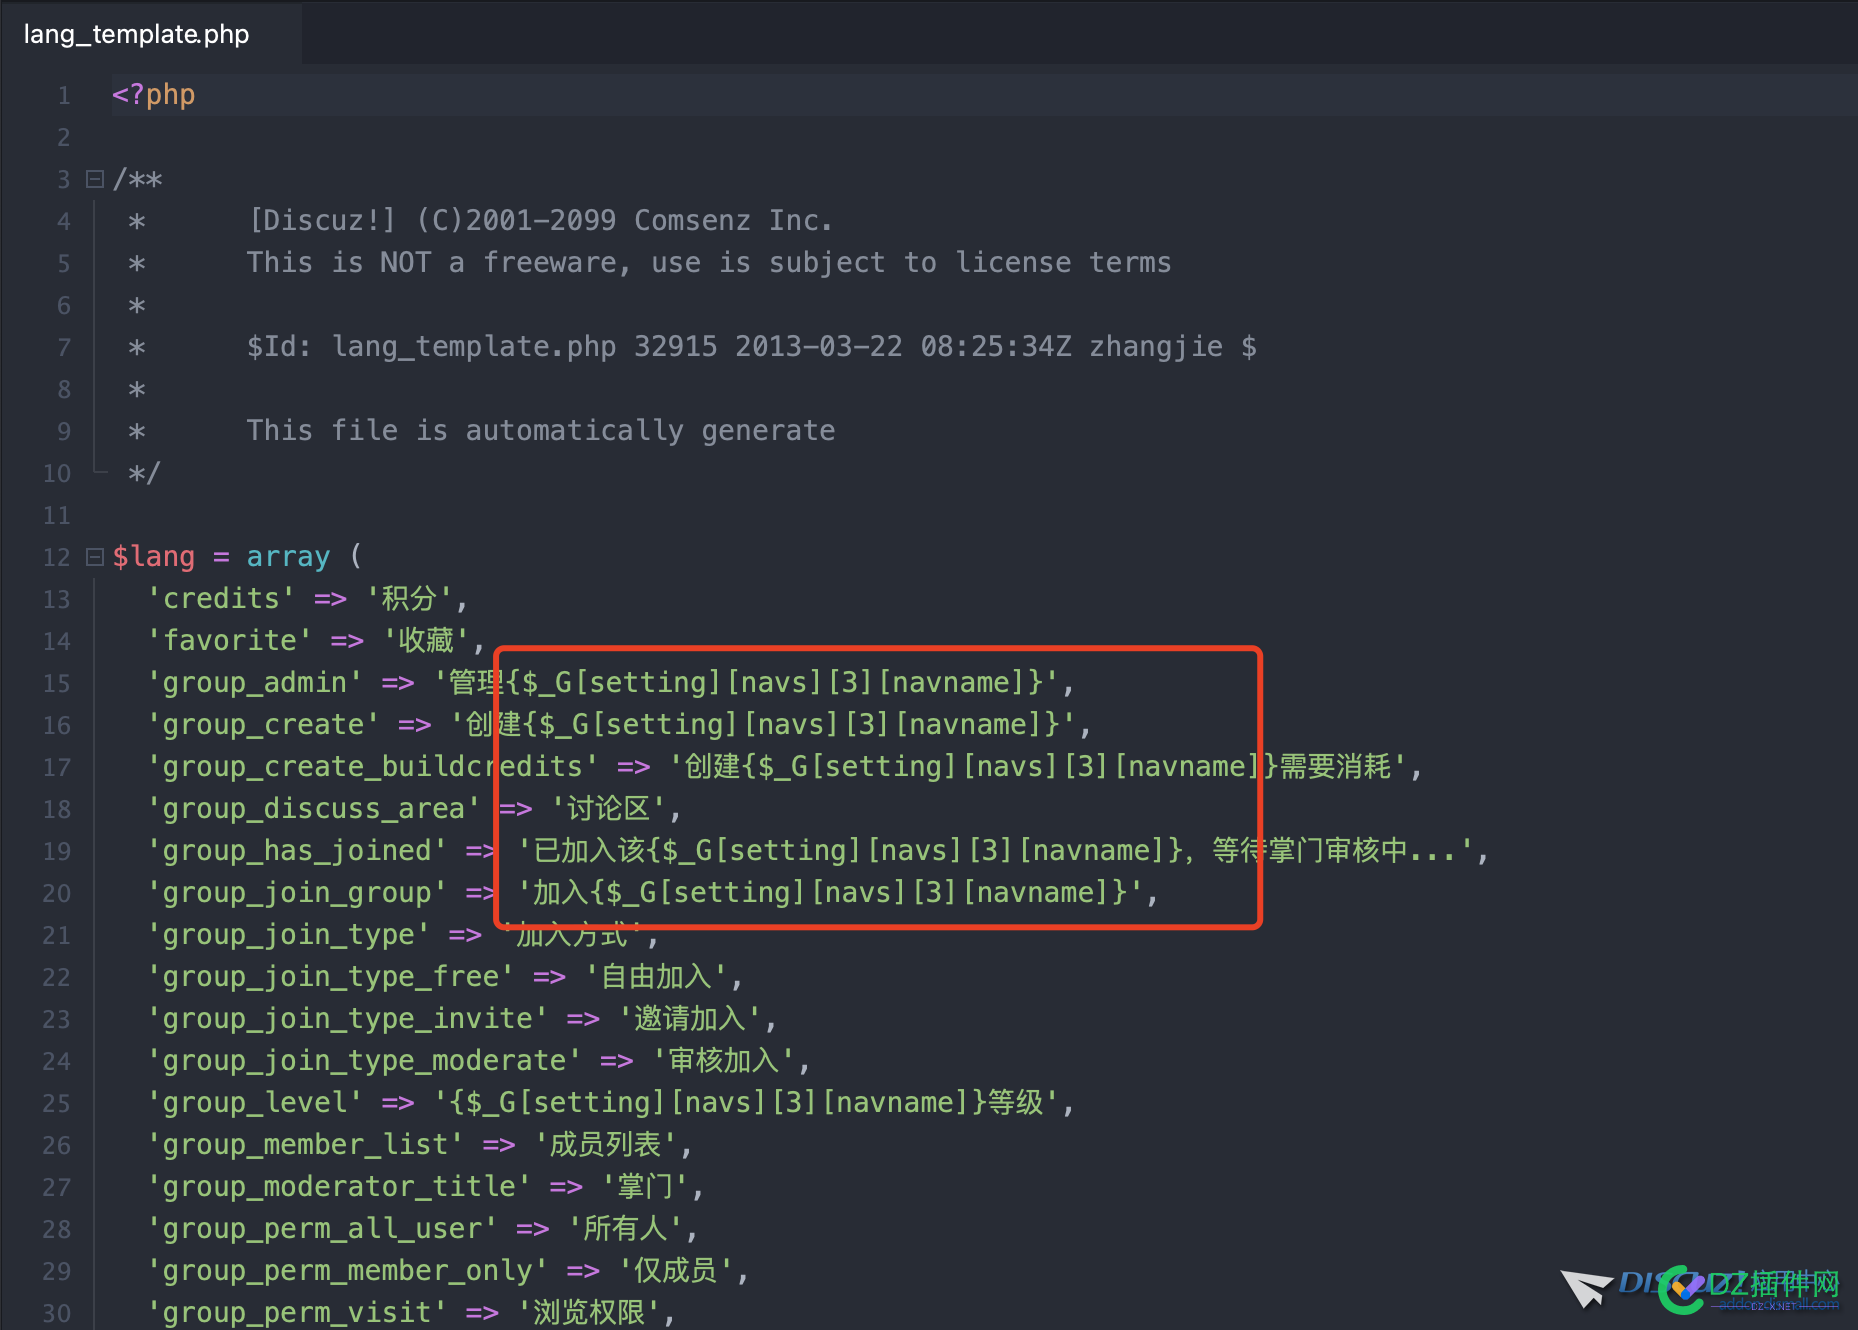Screen dimensions: 1858x1330
Task: Collapse the comment block fold at line 3
Action: pyautogui.click(x=95, y=179)
